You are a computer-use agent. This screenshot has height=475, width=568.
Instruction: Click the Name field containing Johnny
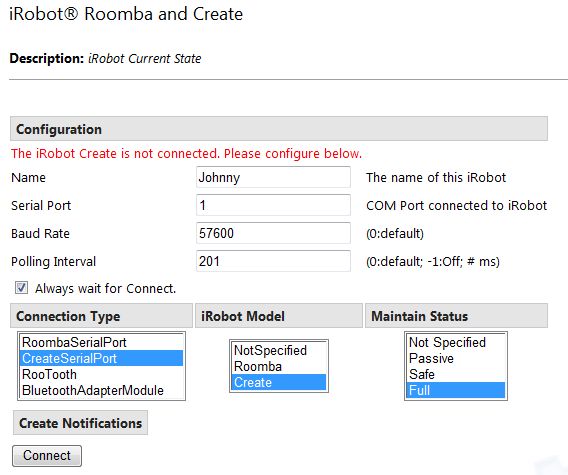[273, 177]
